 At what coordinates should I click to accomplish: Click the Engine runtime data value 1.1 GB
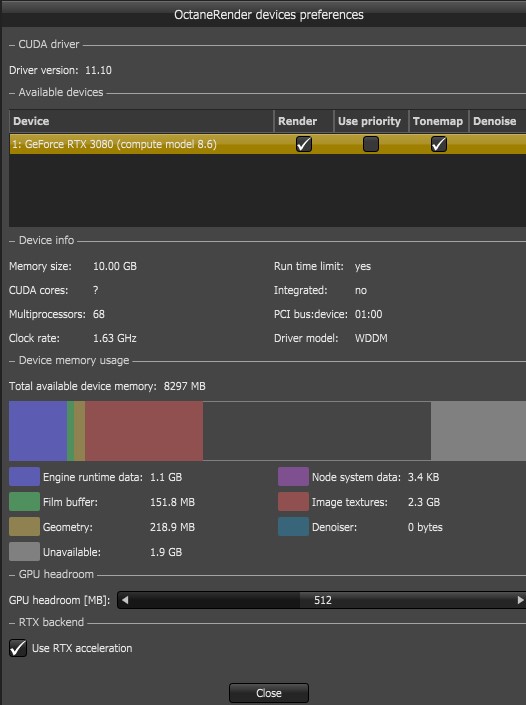pyautogui.click(x=166, y=477)
